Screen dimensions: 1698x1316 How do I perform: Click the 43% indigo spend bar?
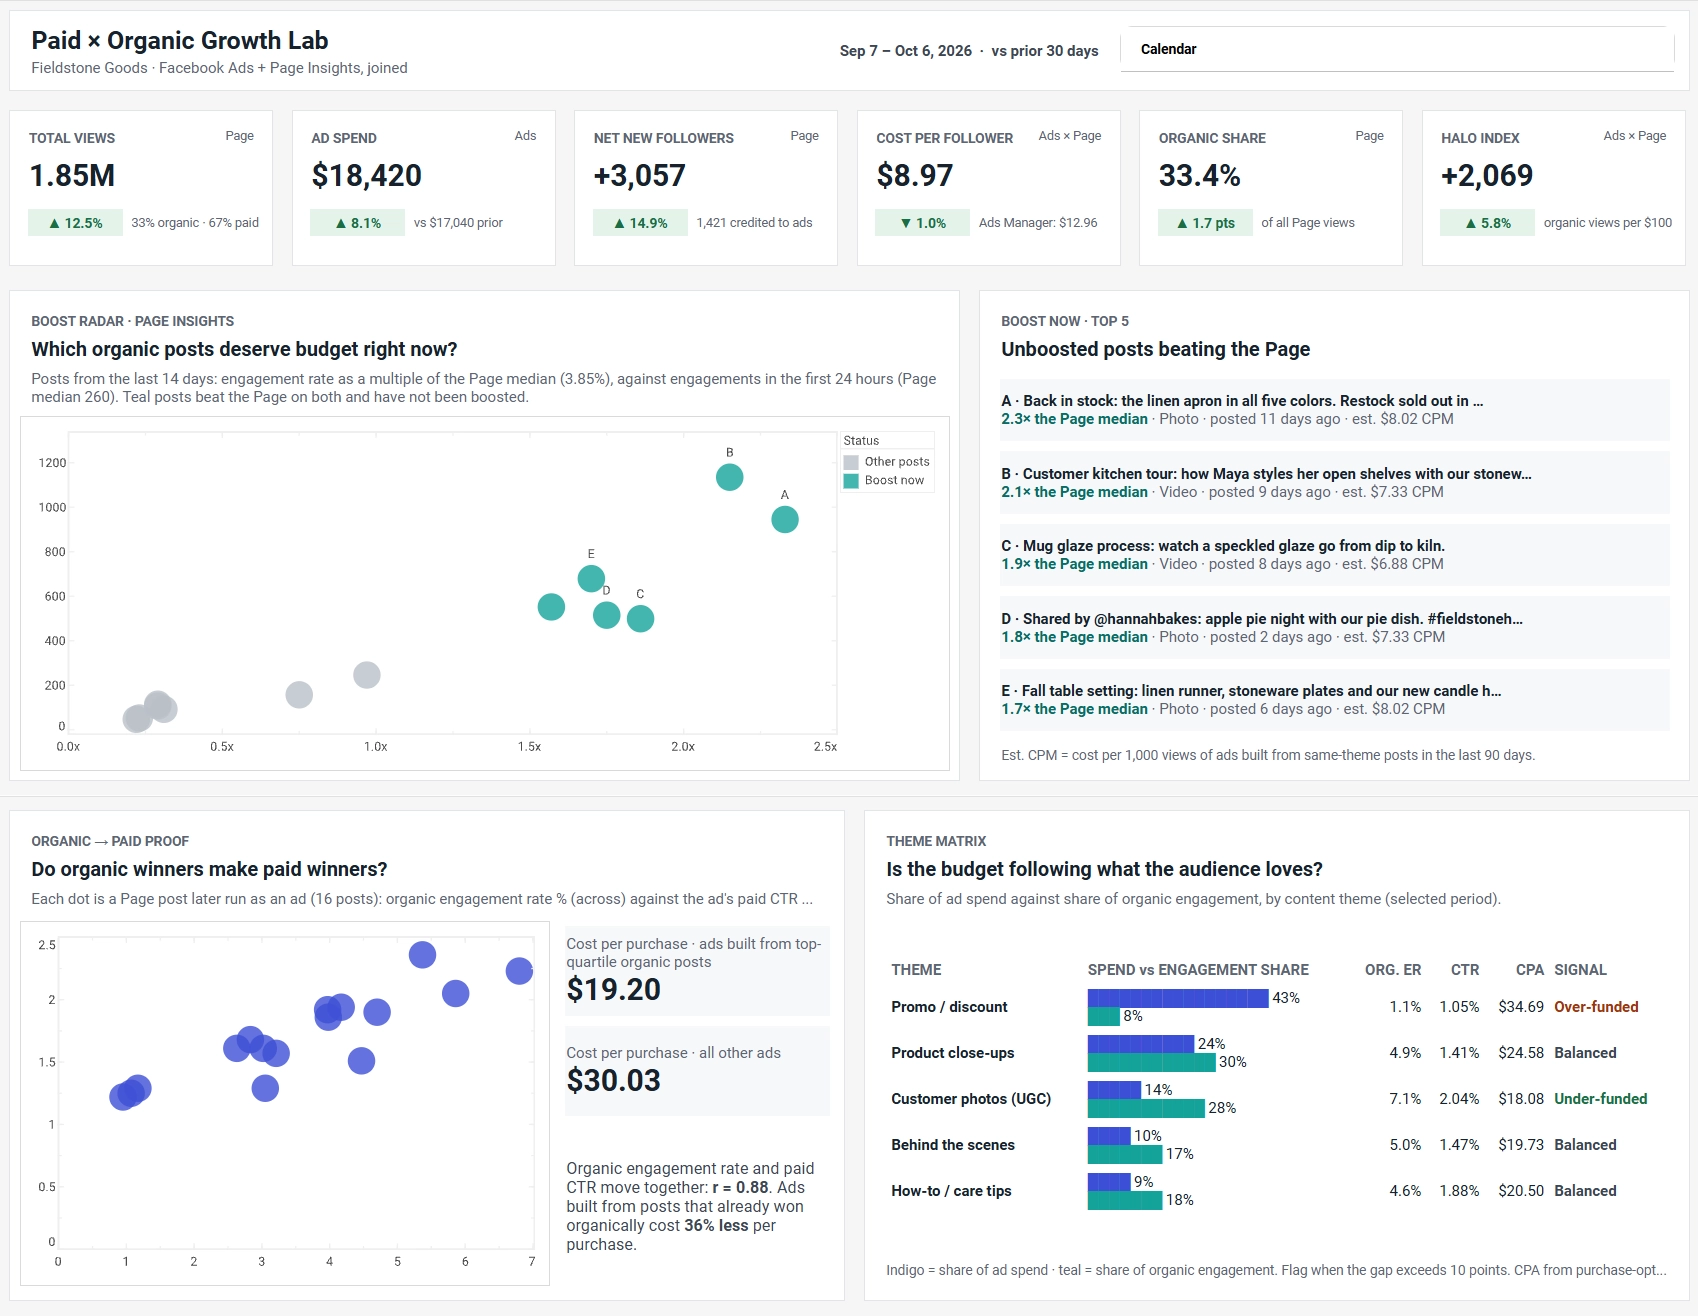click(1178, 998)
